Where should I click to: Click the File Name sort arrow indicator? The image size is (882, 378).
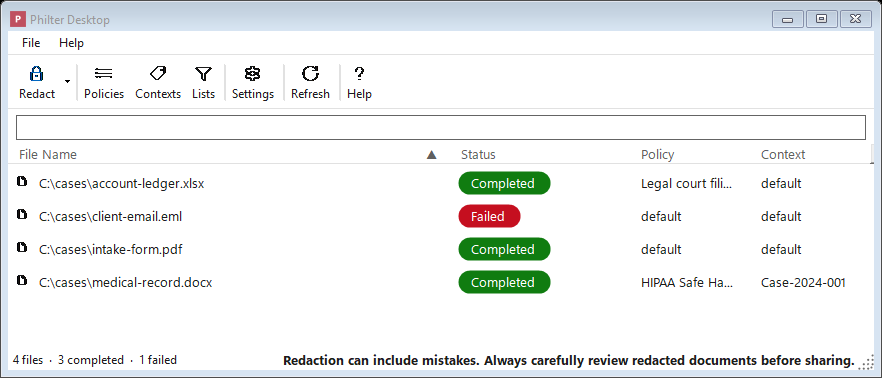click(x=431, y=155)
